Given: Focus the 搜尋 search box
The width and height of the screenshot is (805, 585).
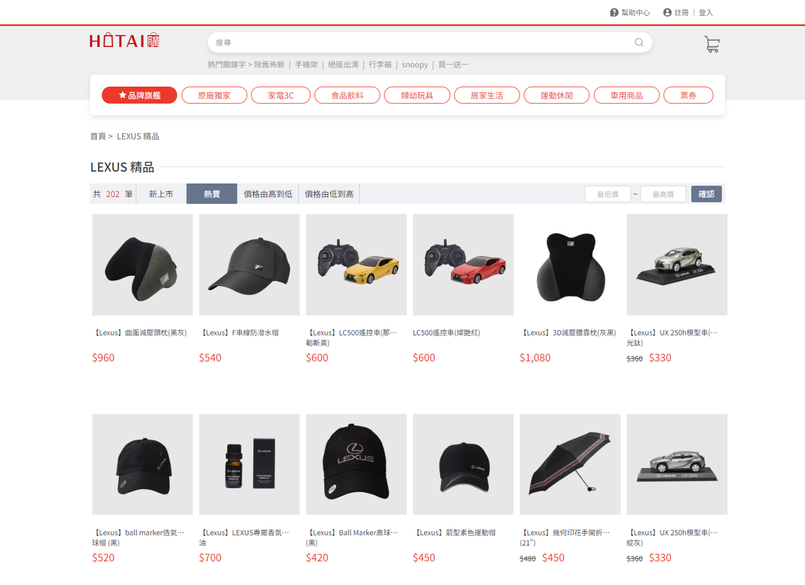Looking at the screenshot, I should (x=430, y=43).
